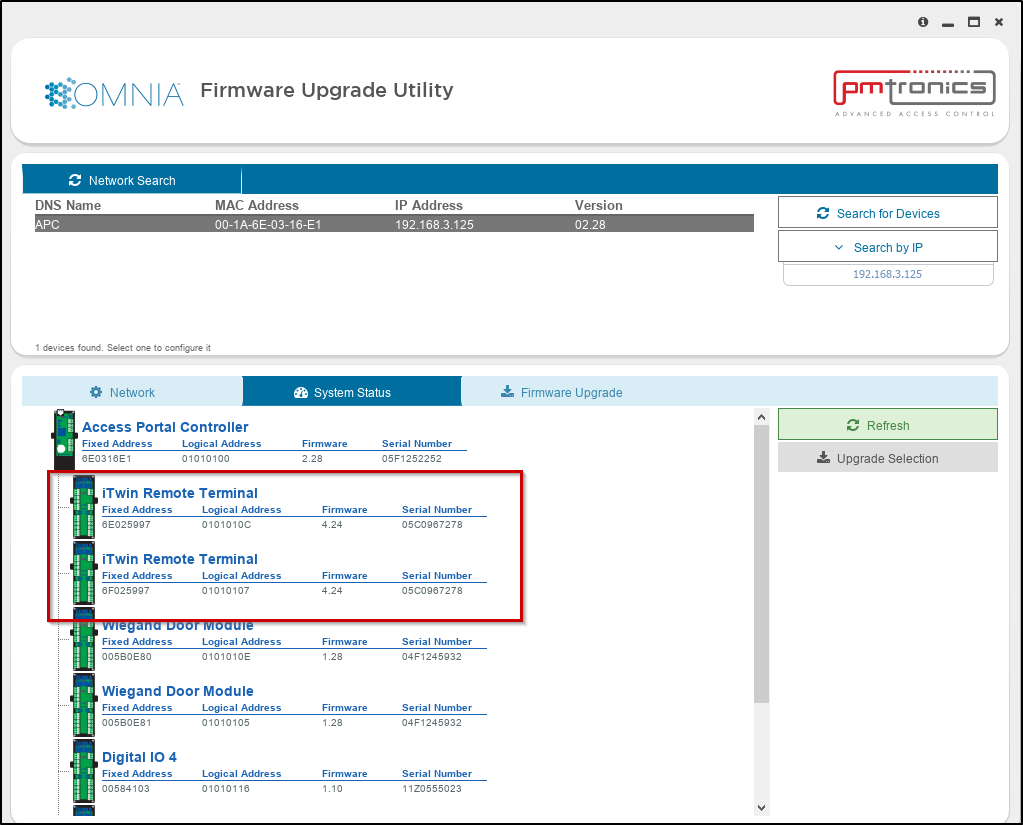Click firmware value 2.28 of controller

pyautogui.click(x=312, y=458)
